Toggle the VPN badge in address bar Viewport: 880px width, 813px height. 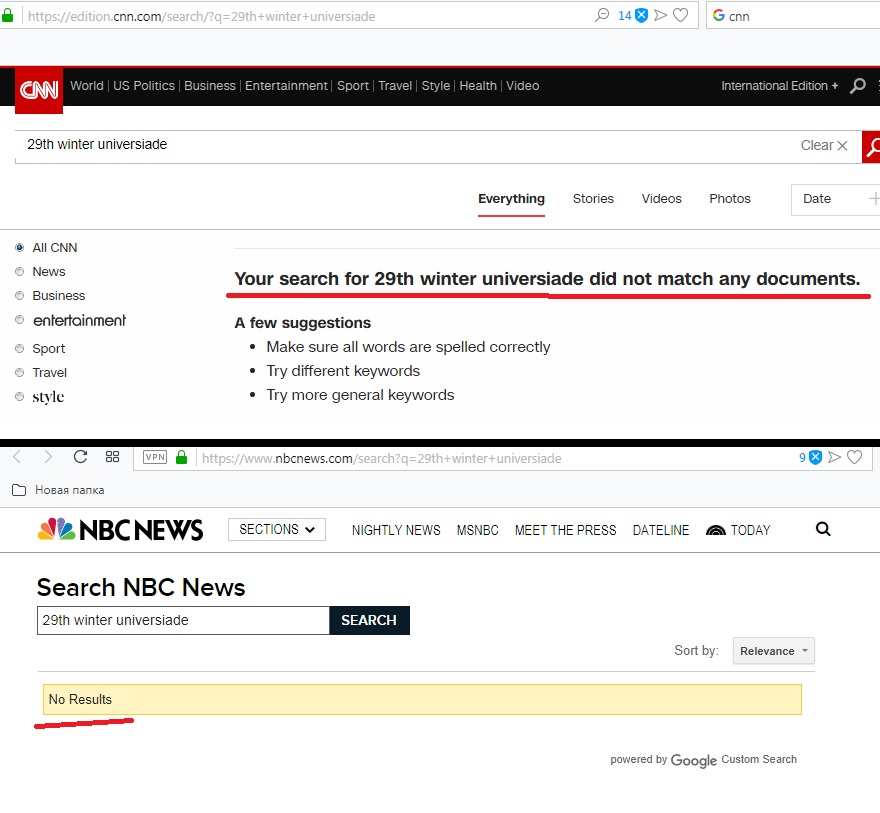(155, 457)
